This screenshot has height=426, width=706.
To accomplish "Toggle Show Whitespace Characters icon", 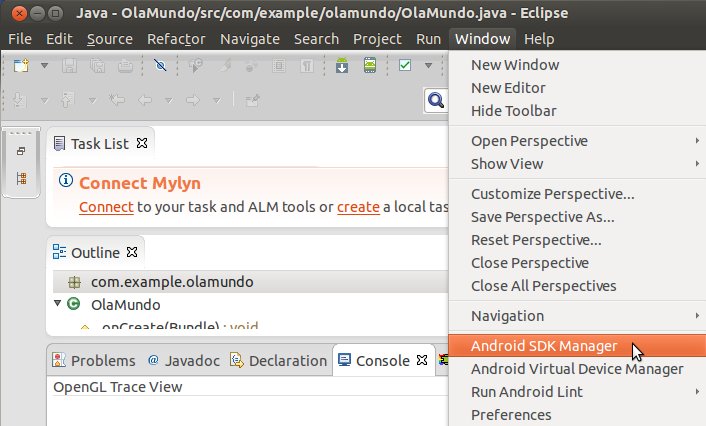I will click(306, 66).
